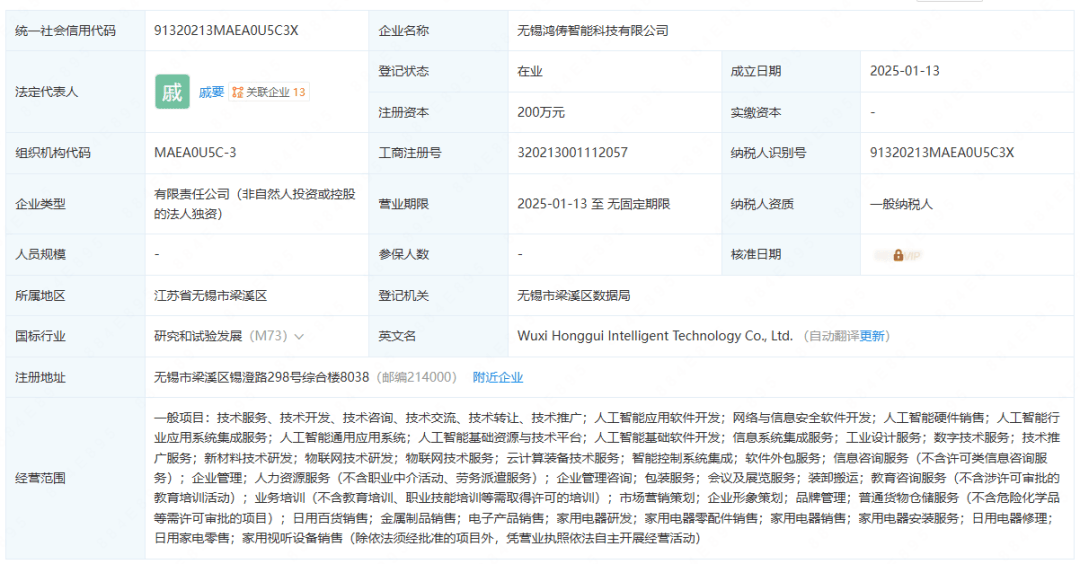Click the 参保人数 label
The height and width of the screenshot is (564, 1080).
pyautogui.click(x=404, y=254)
